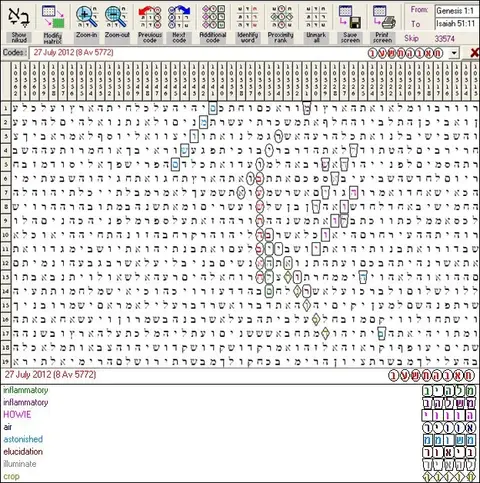Select the Identify word tool

click(247, 17)
